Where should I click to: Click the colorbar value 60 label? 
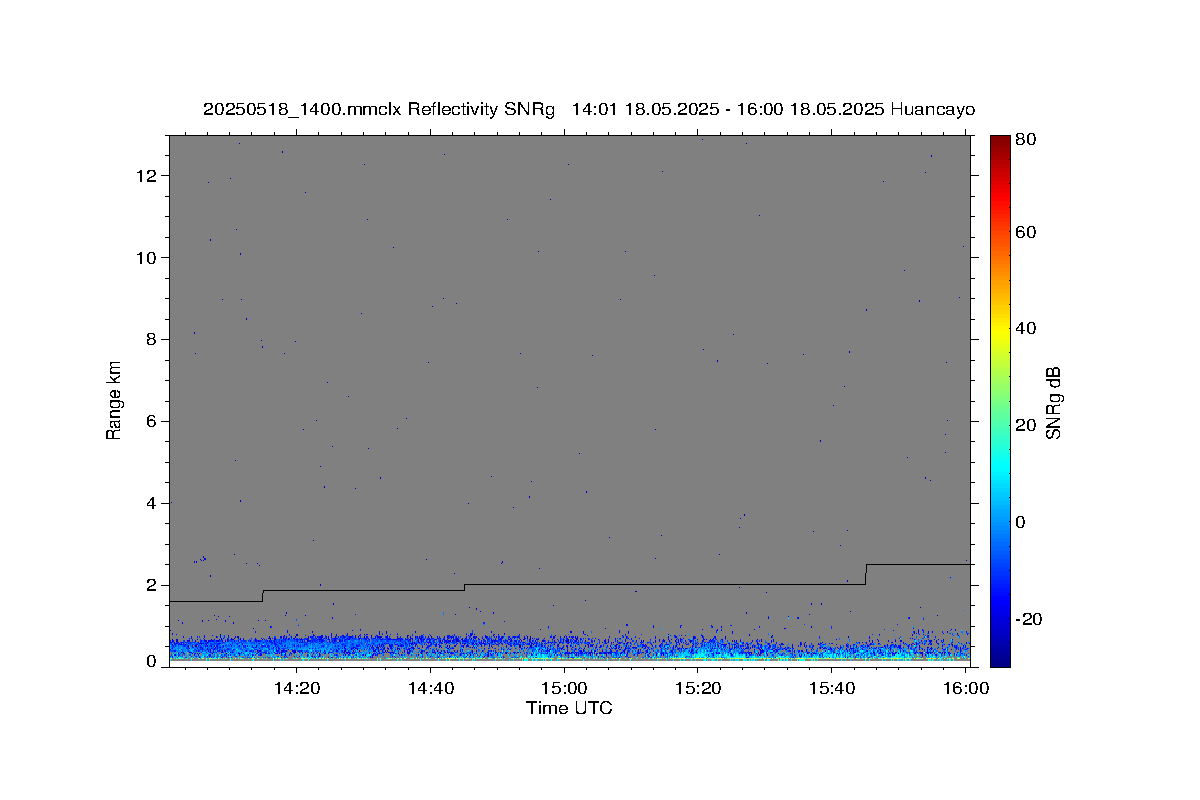pos(1027,233)
